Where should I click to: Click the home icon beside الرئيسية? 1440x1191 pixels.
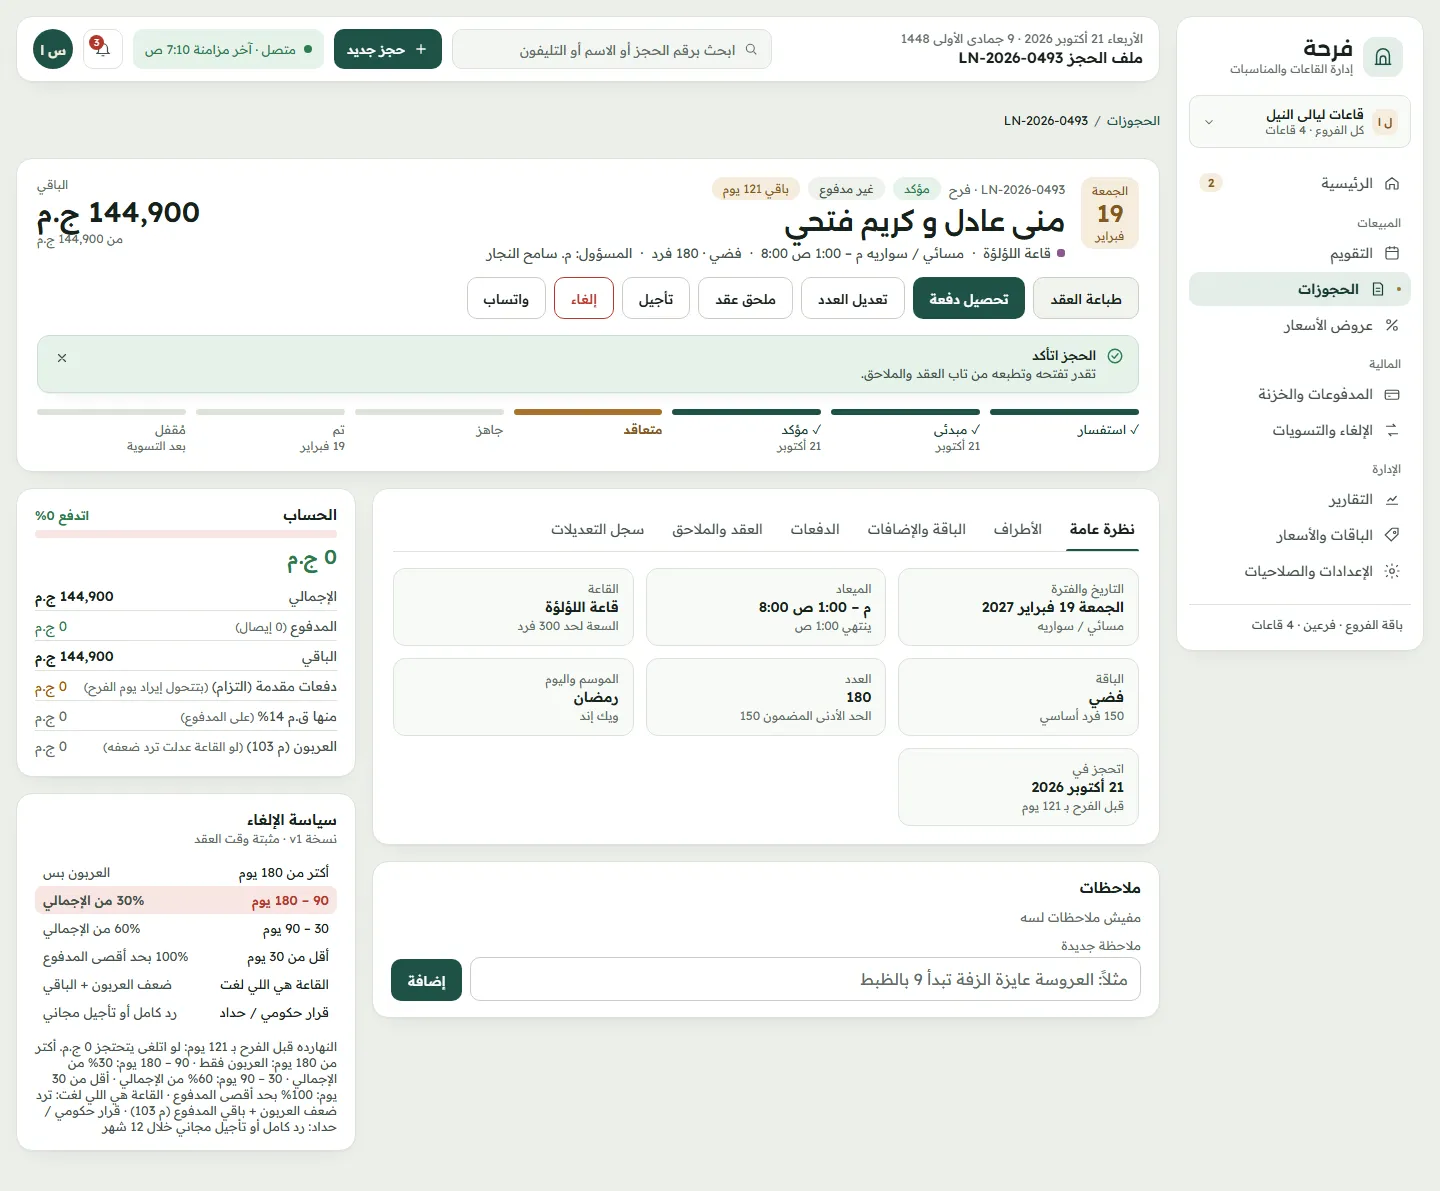pos(1391,183)
